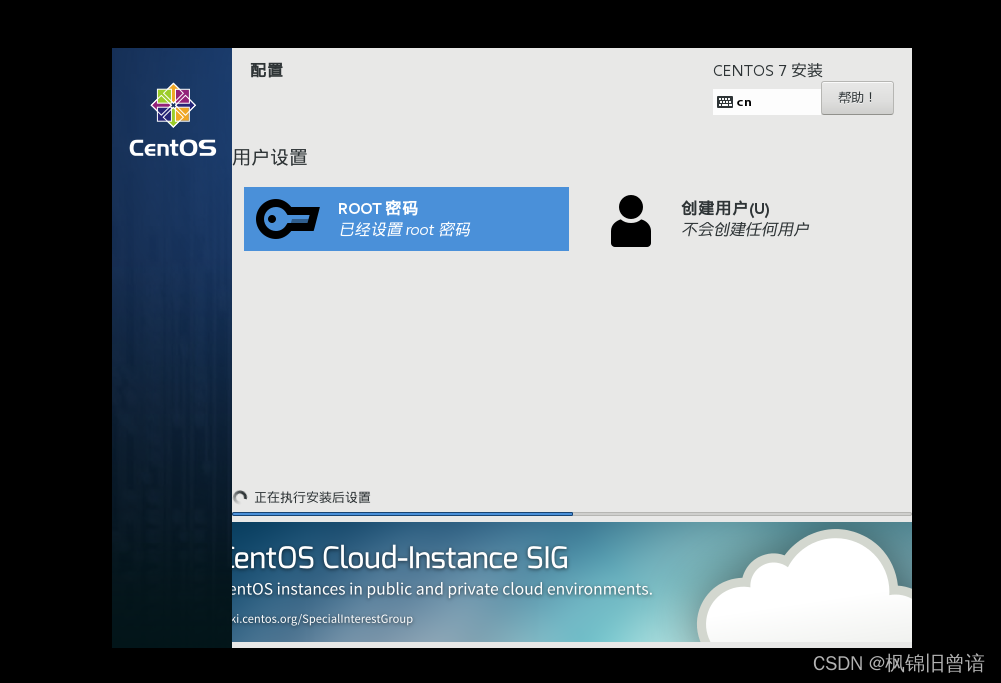
Task: Click the user silhouette icon for 创建用户
Action: (x=630, y=220)
